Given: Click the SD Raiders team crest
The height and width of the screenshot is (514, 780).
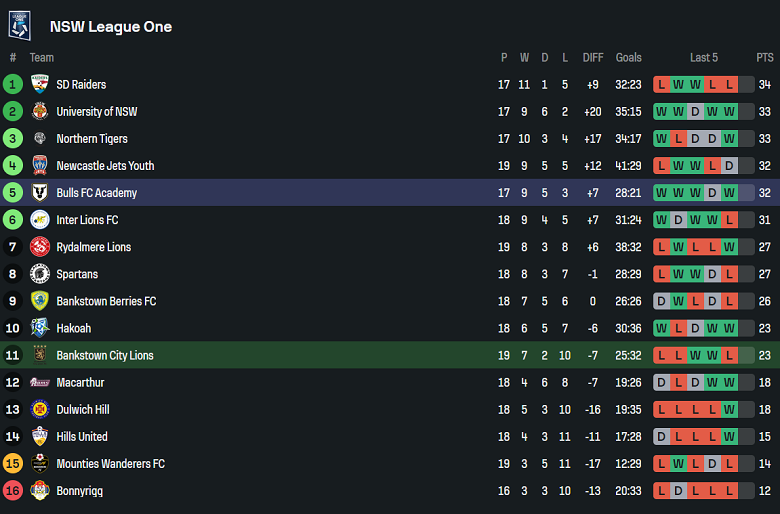Looking at the screenshot, I should 40,85.
